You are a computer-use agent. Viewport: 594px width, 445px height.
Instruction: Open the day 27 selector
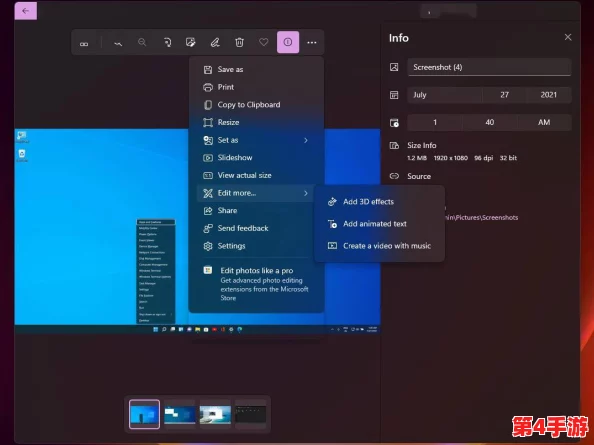point(504,95)
